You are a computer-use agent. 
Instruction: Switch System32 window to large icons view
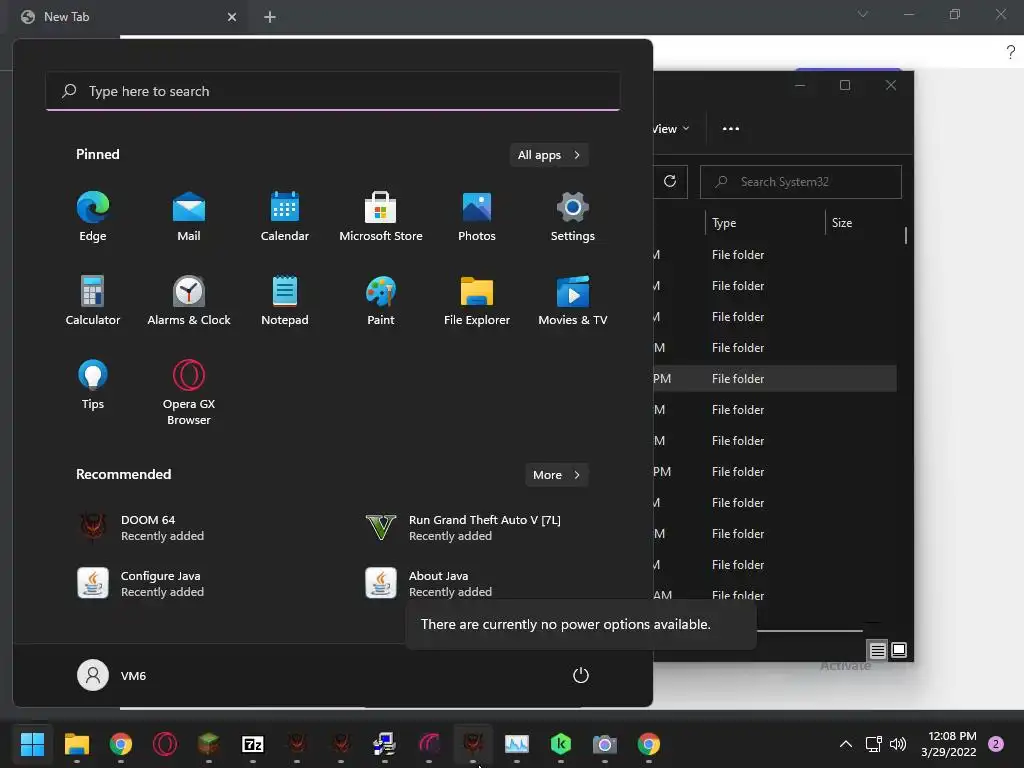tap(899, 650)
